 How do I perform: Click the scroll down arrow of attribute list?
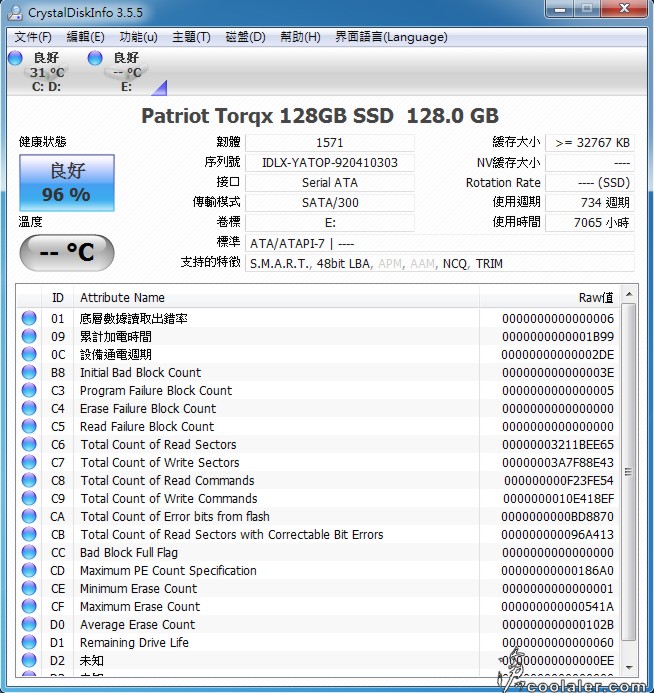point(629,667)
